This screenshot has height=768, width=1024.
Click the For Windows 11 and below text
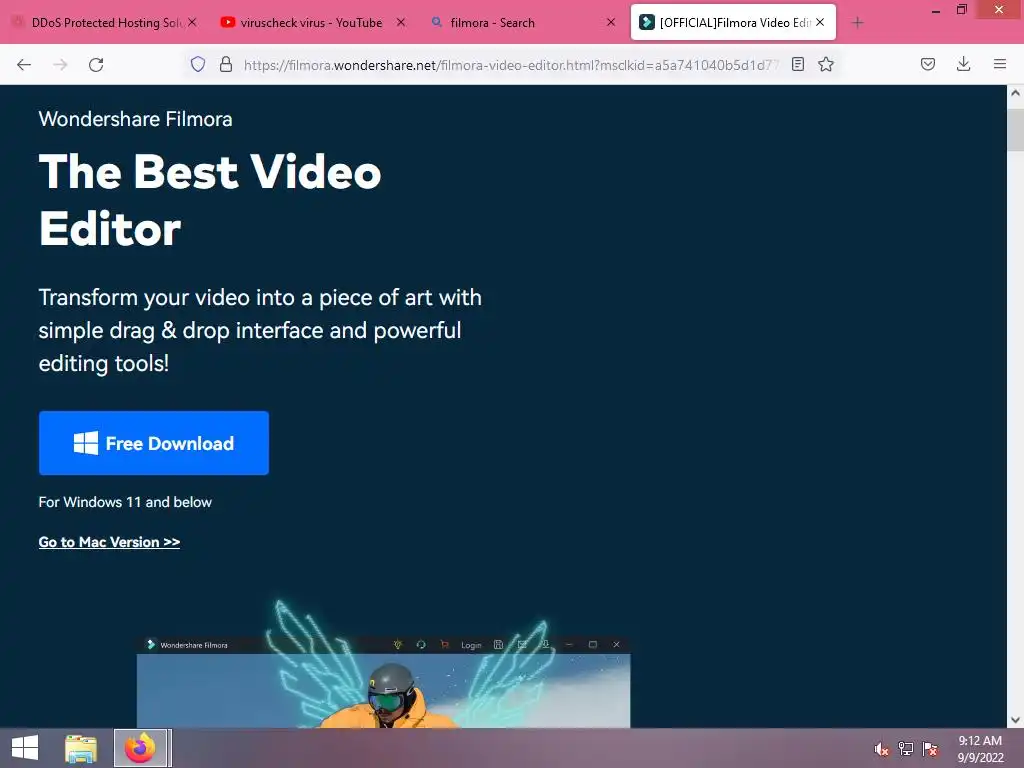(x=125, y=502)
